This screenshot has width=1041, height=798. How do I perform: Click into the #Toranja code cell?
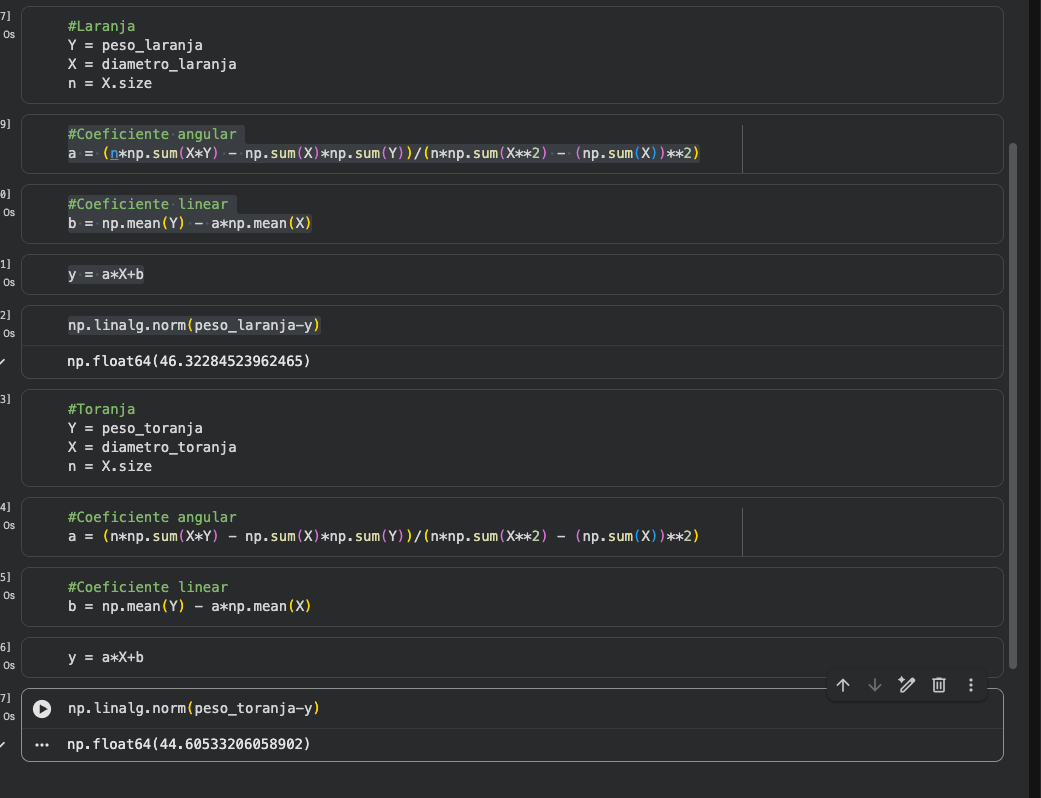pos(400,438)
